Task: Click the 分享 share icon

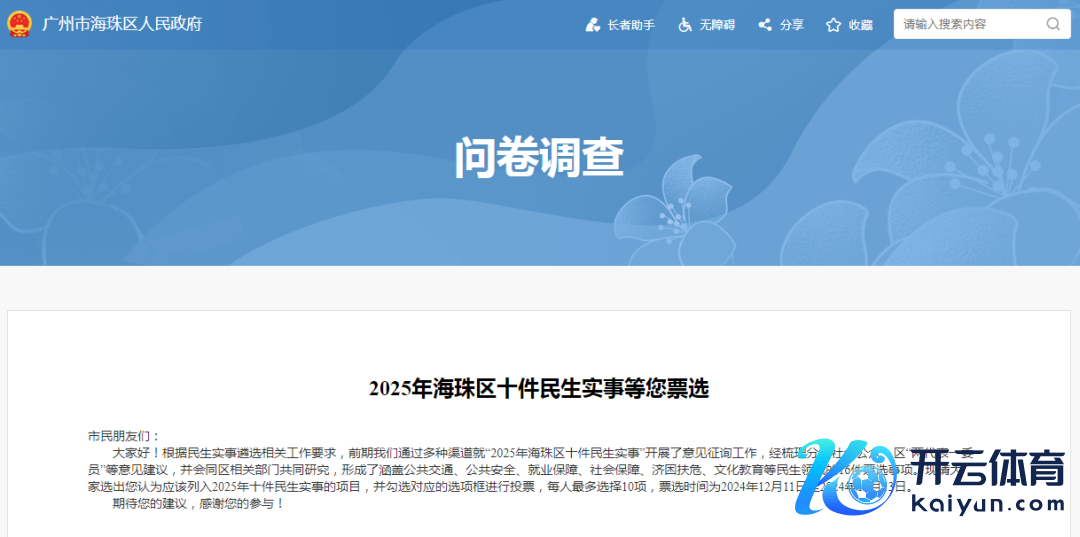Action: pos(765,25)
